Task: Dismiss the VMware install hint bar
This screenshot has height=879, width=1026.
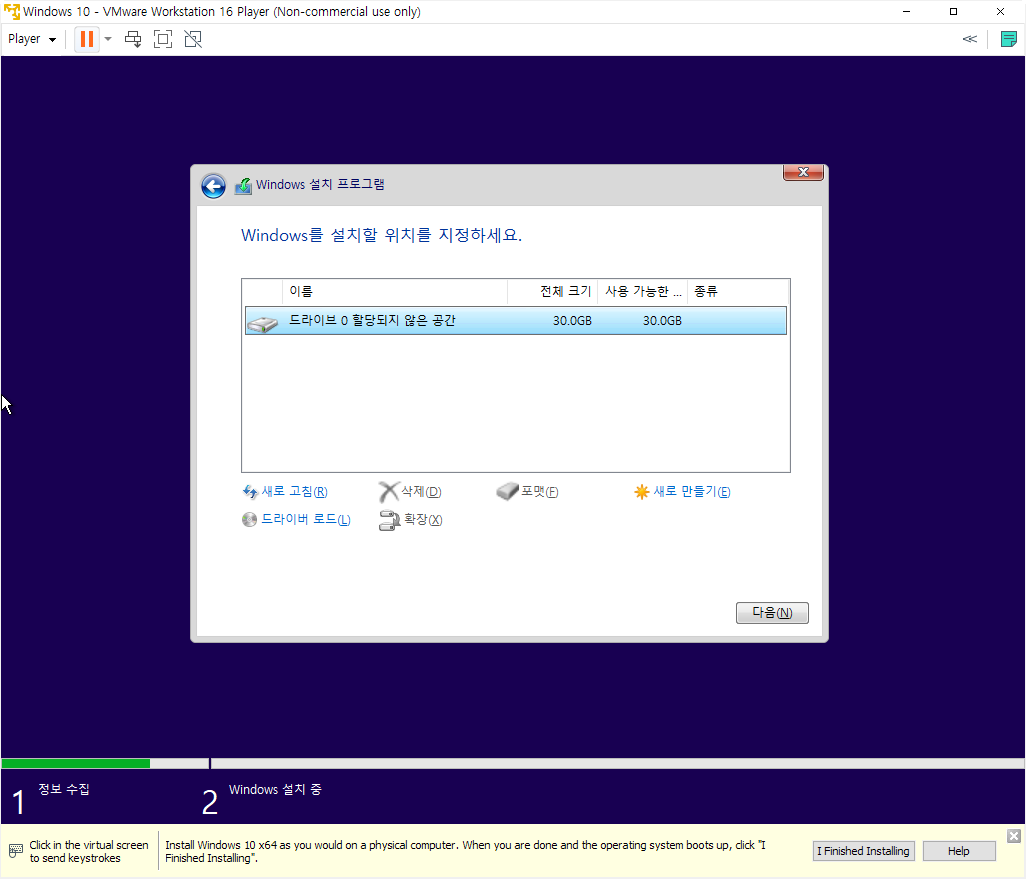Action: [1014, 836]
